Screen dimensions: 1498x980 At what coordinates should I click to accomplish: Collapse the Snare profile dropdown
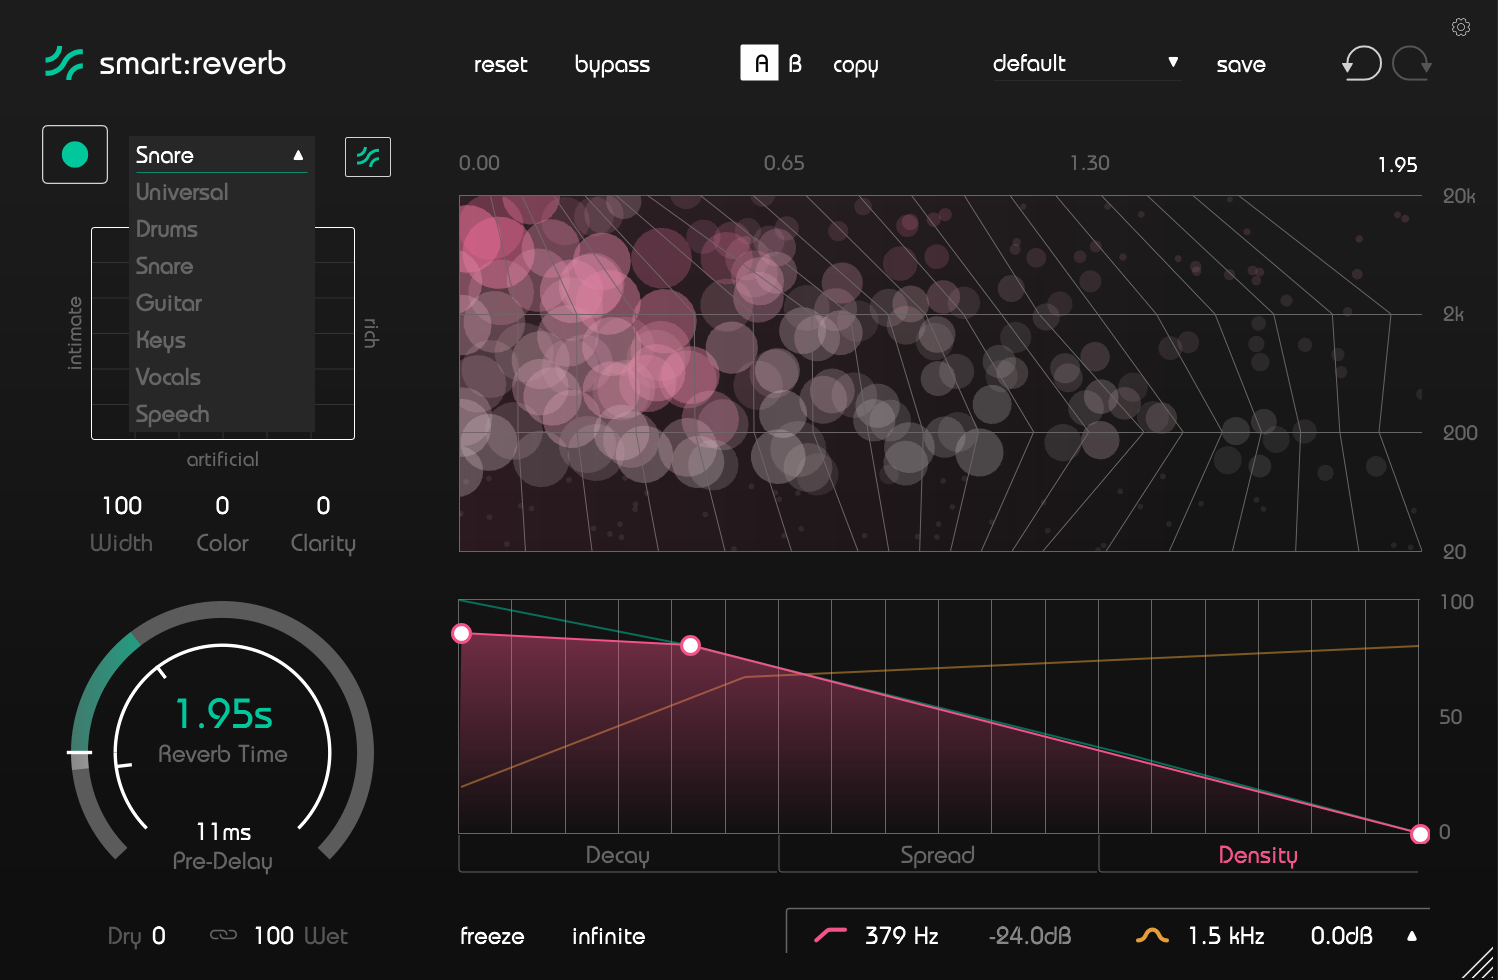point(221,155)
